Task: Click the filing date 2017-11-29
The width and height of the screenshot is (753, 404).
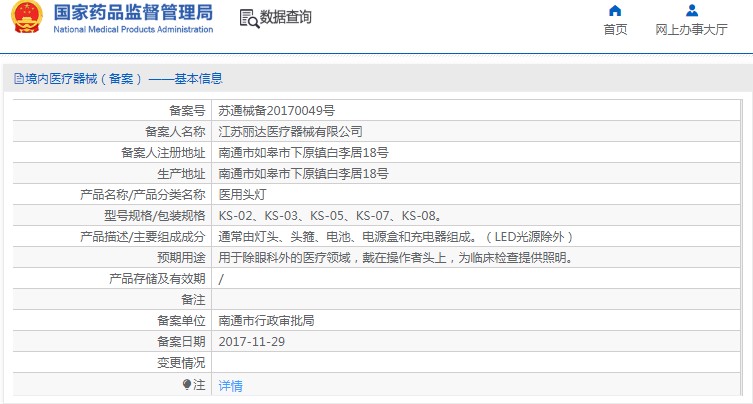Action: click(250, 342)
